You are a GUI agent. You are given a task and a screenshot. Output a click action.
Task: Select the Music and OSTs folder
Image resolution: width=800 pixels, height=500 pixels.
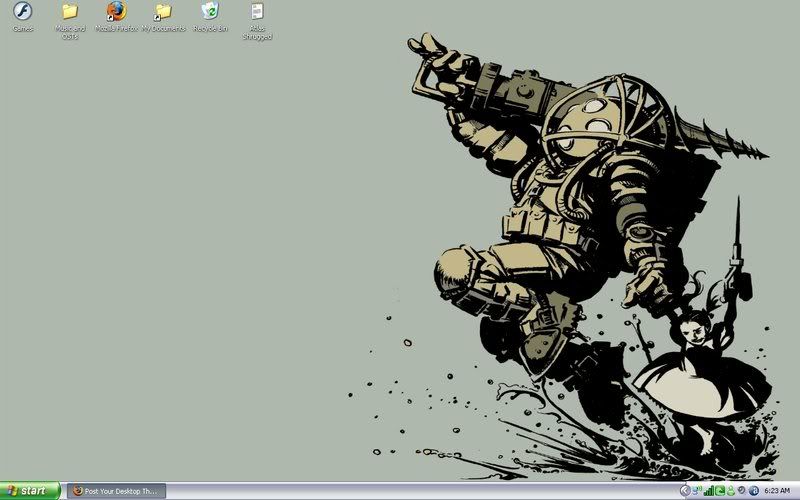point(70,12)
